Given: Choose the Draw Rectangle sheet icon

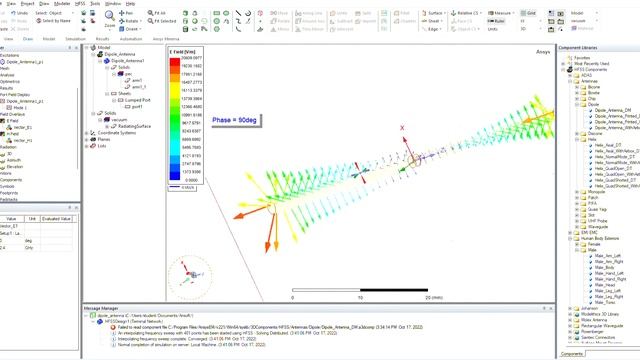Looking at the screenshot, I should 217,13.
